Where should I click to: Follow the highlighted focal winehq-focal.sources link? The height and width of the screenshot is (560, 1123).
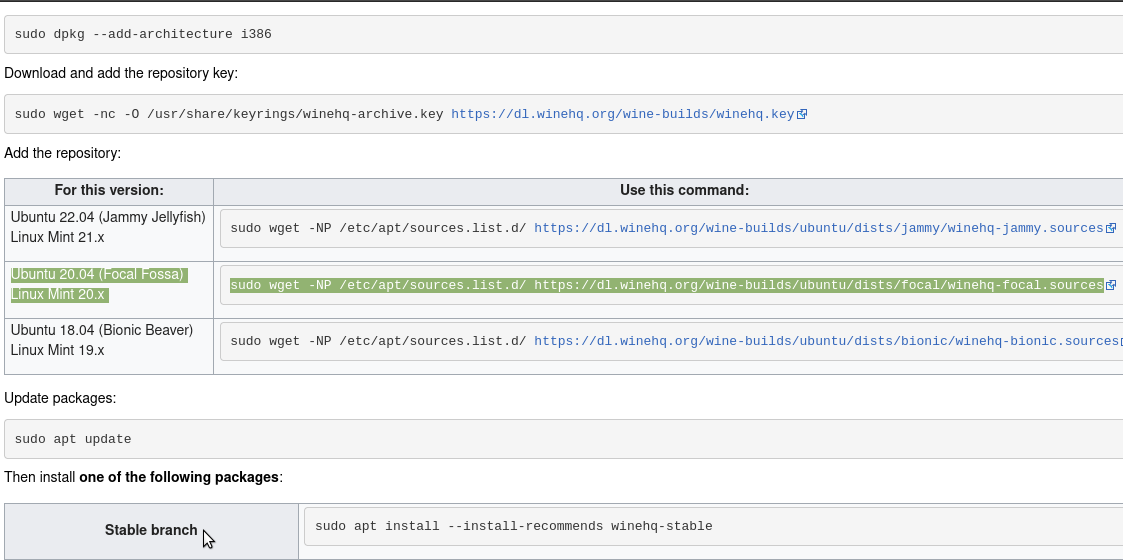tap(818, 285)
